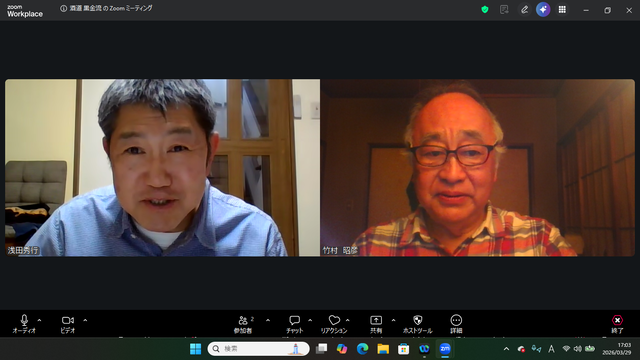Select the 竹村 昭彦 video tile
The height and width of the screenshot is (360, 640).
click(478, 168)
